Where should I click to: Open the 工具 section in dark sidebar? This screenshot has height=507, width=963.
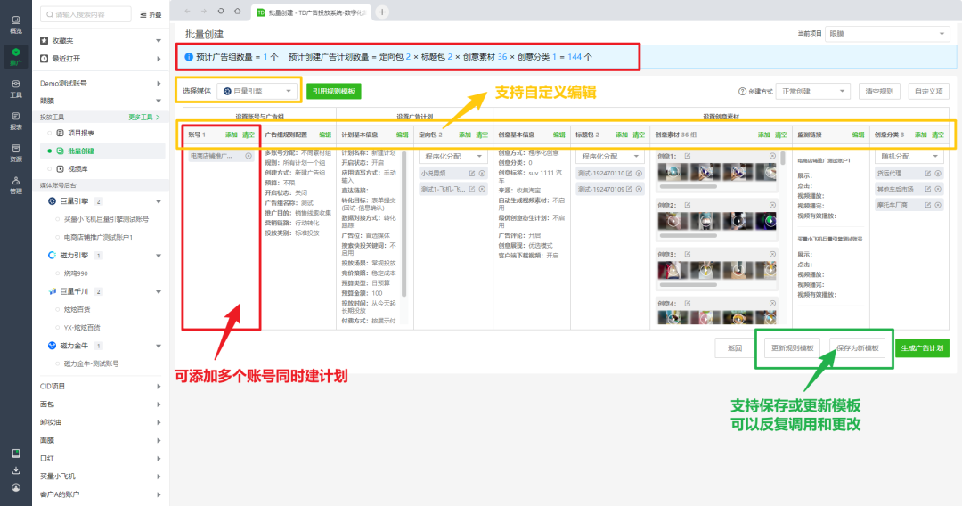click(x=16, y=88)
